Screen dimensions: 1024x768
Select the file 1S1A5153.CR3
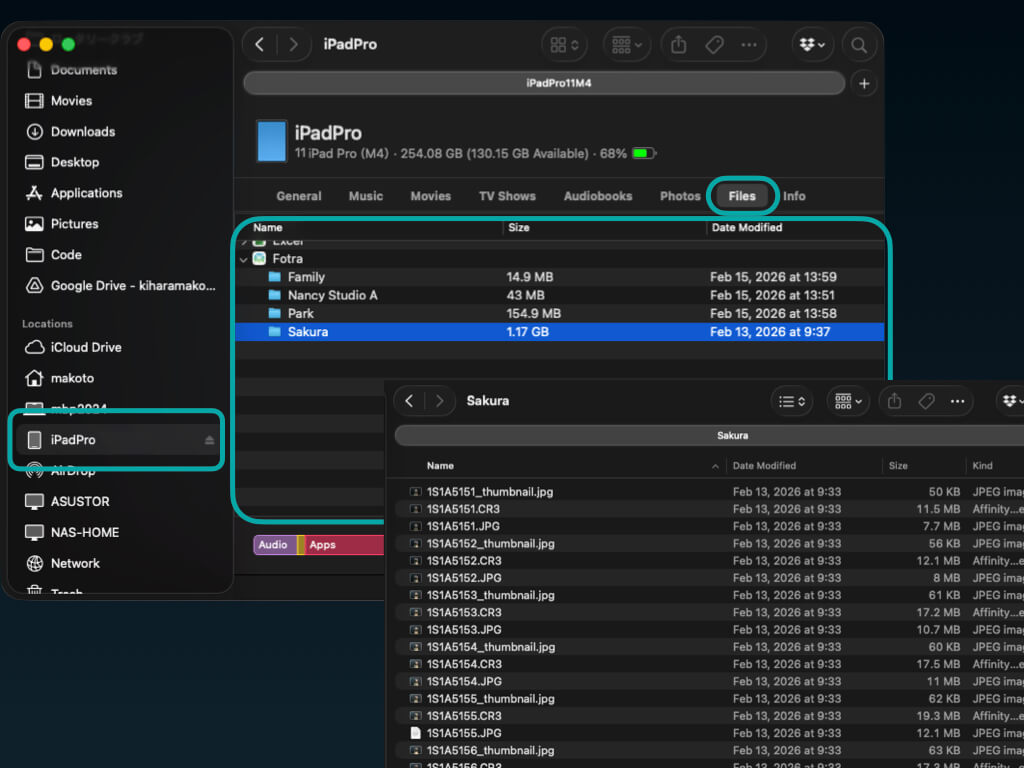[464, 612]
